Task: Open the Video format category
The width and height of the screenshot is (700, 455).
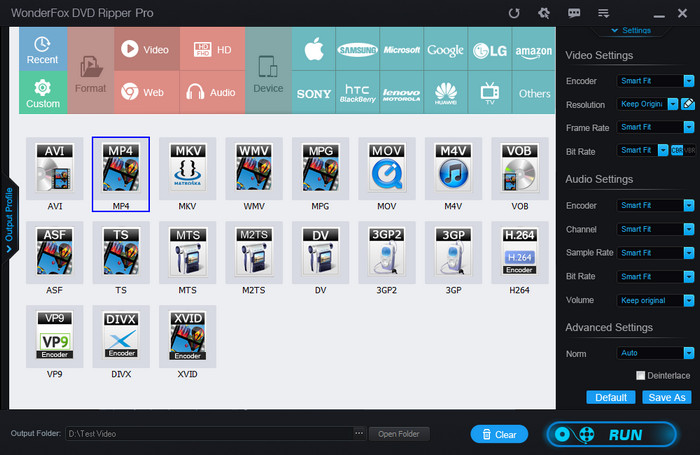Action: click(147, 49)
